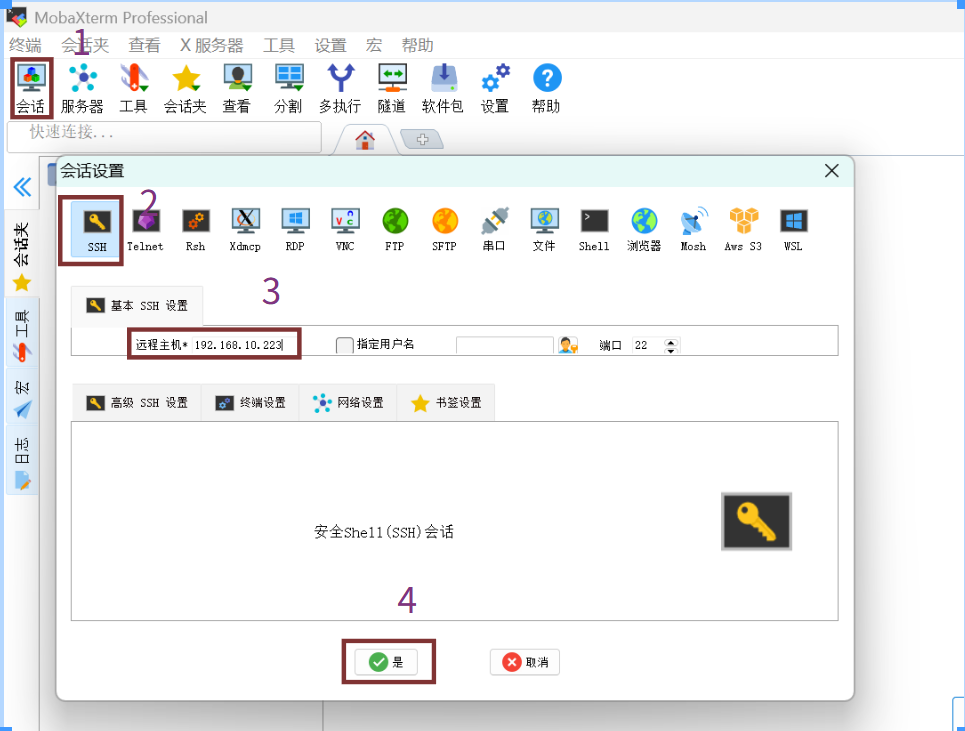965x731 pixels.
Task: Choose the Shell session type
Action: click(x=594, y=229)
